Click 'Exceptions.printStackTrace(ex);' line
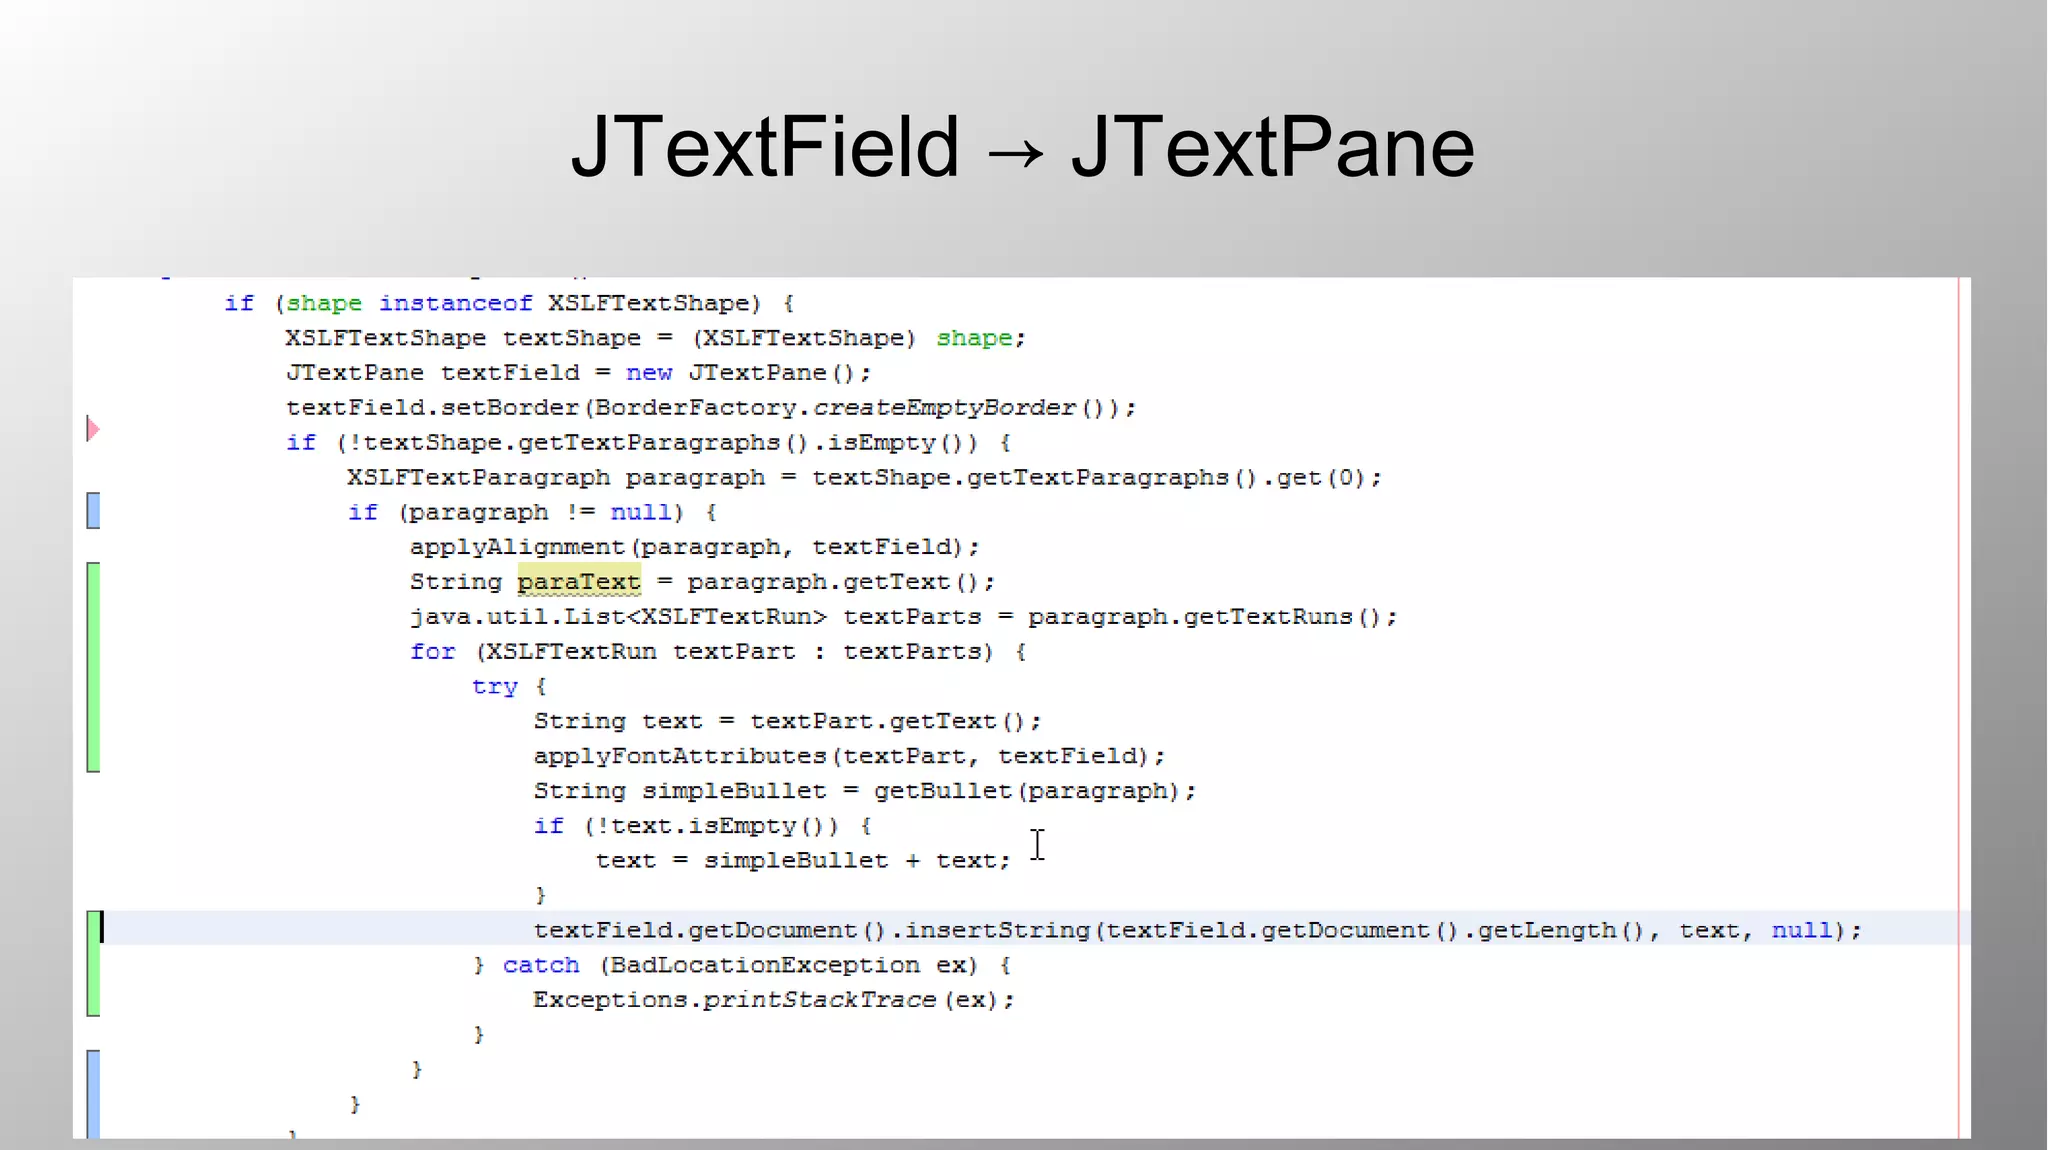The height and width of the screenshot is (1150, 2048). (x=773, y=1000)
